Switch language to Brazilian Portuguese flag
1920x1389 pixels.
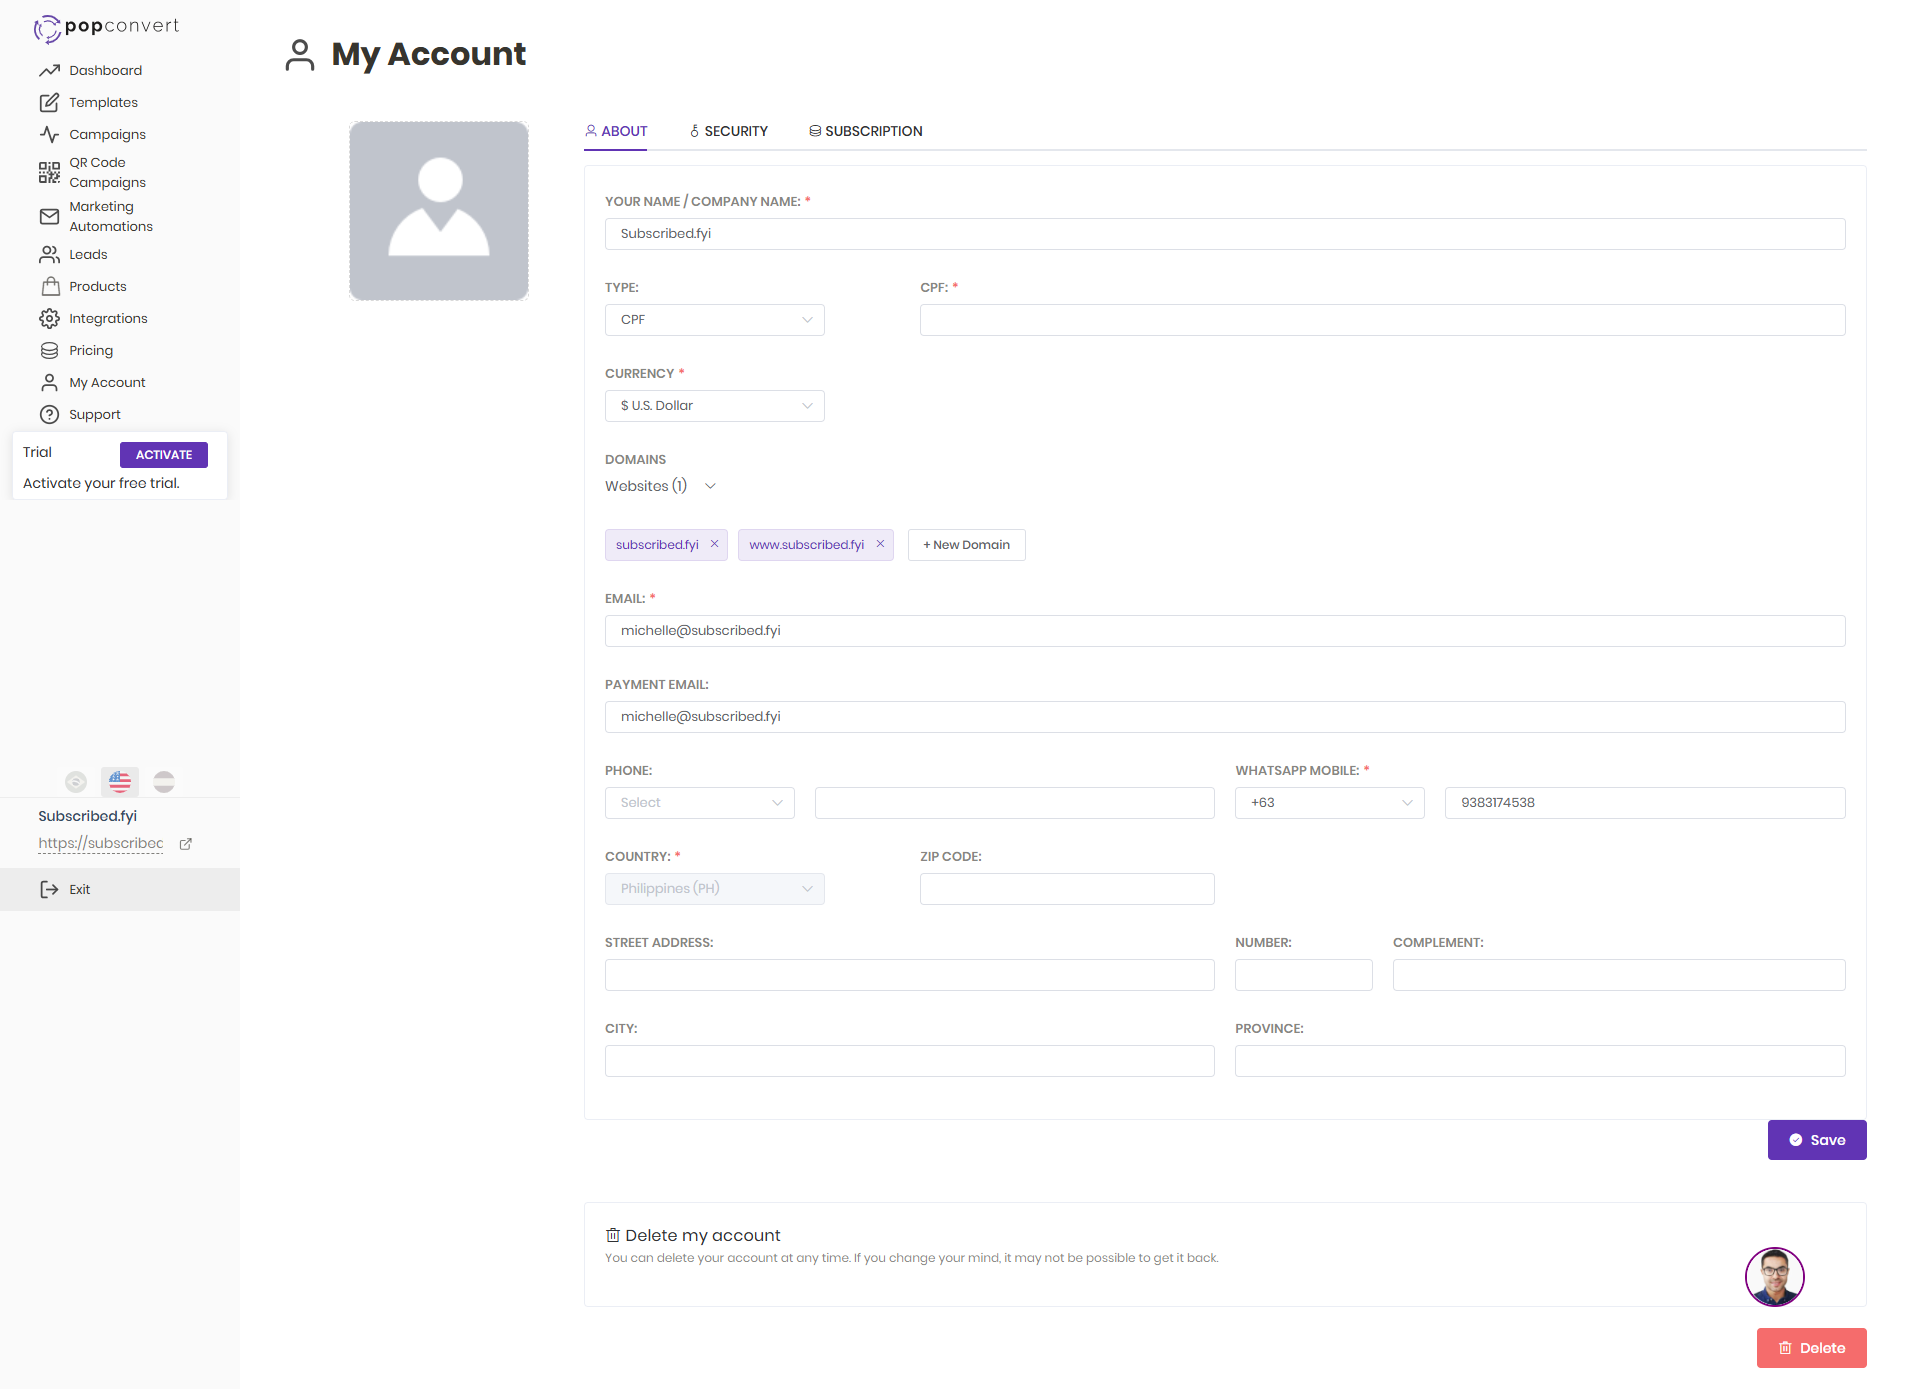[76, 782]
